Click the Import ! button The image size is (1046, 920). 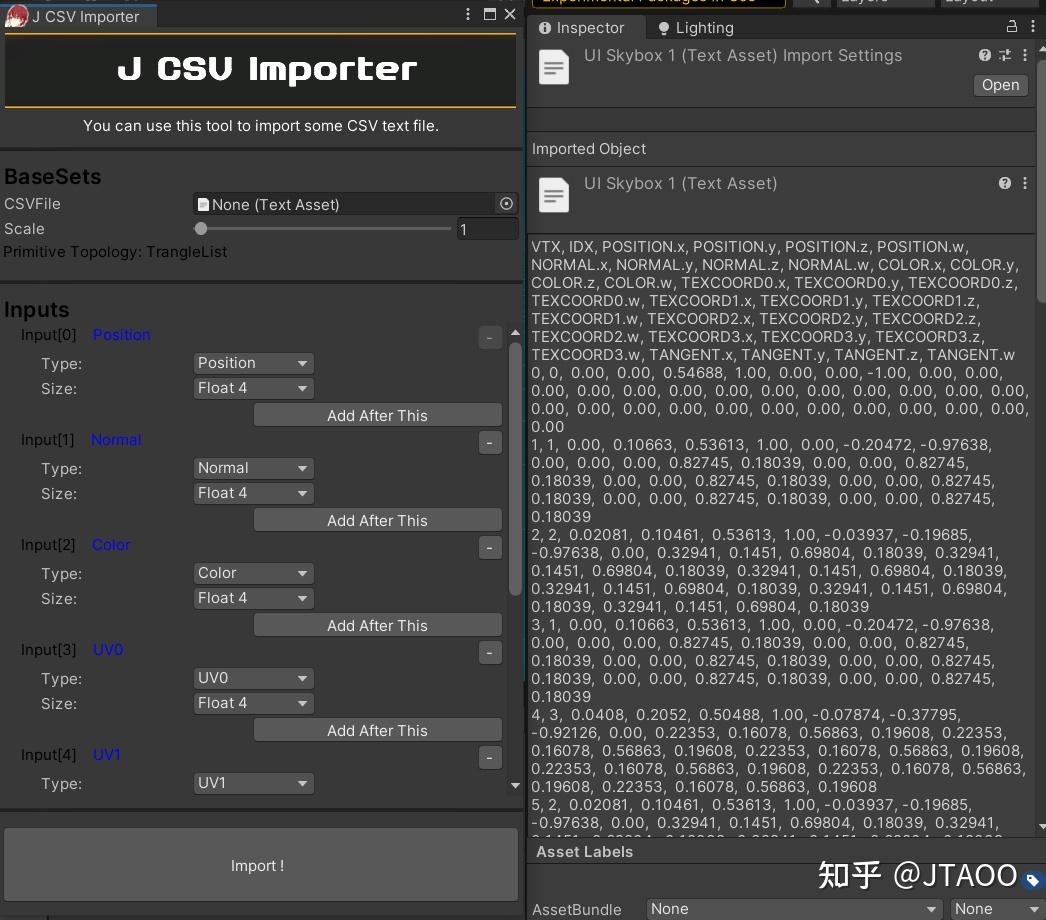pyautogui.click(x=261, y=865)
